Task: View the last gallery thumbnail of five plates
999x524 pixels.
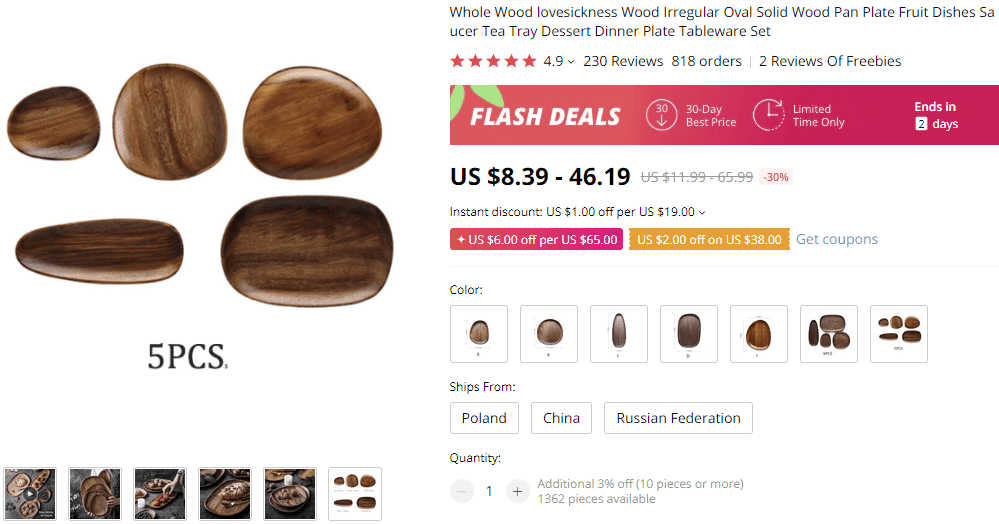Action: (355, 494)
